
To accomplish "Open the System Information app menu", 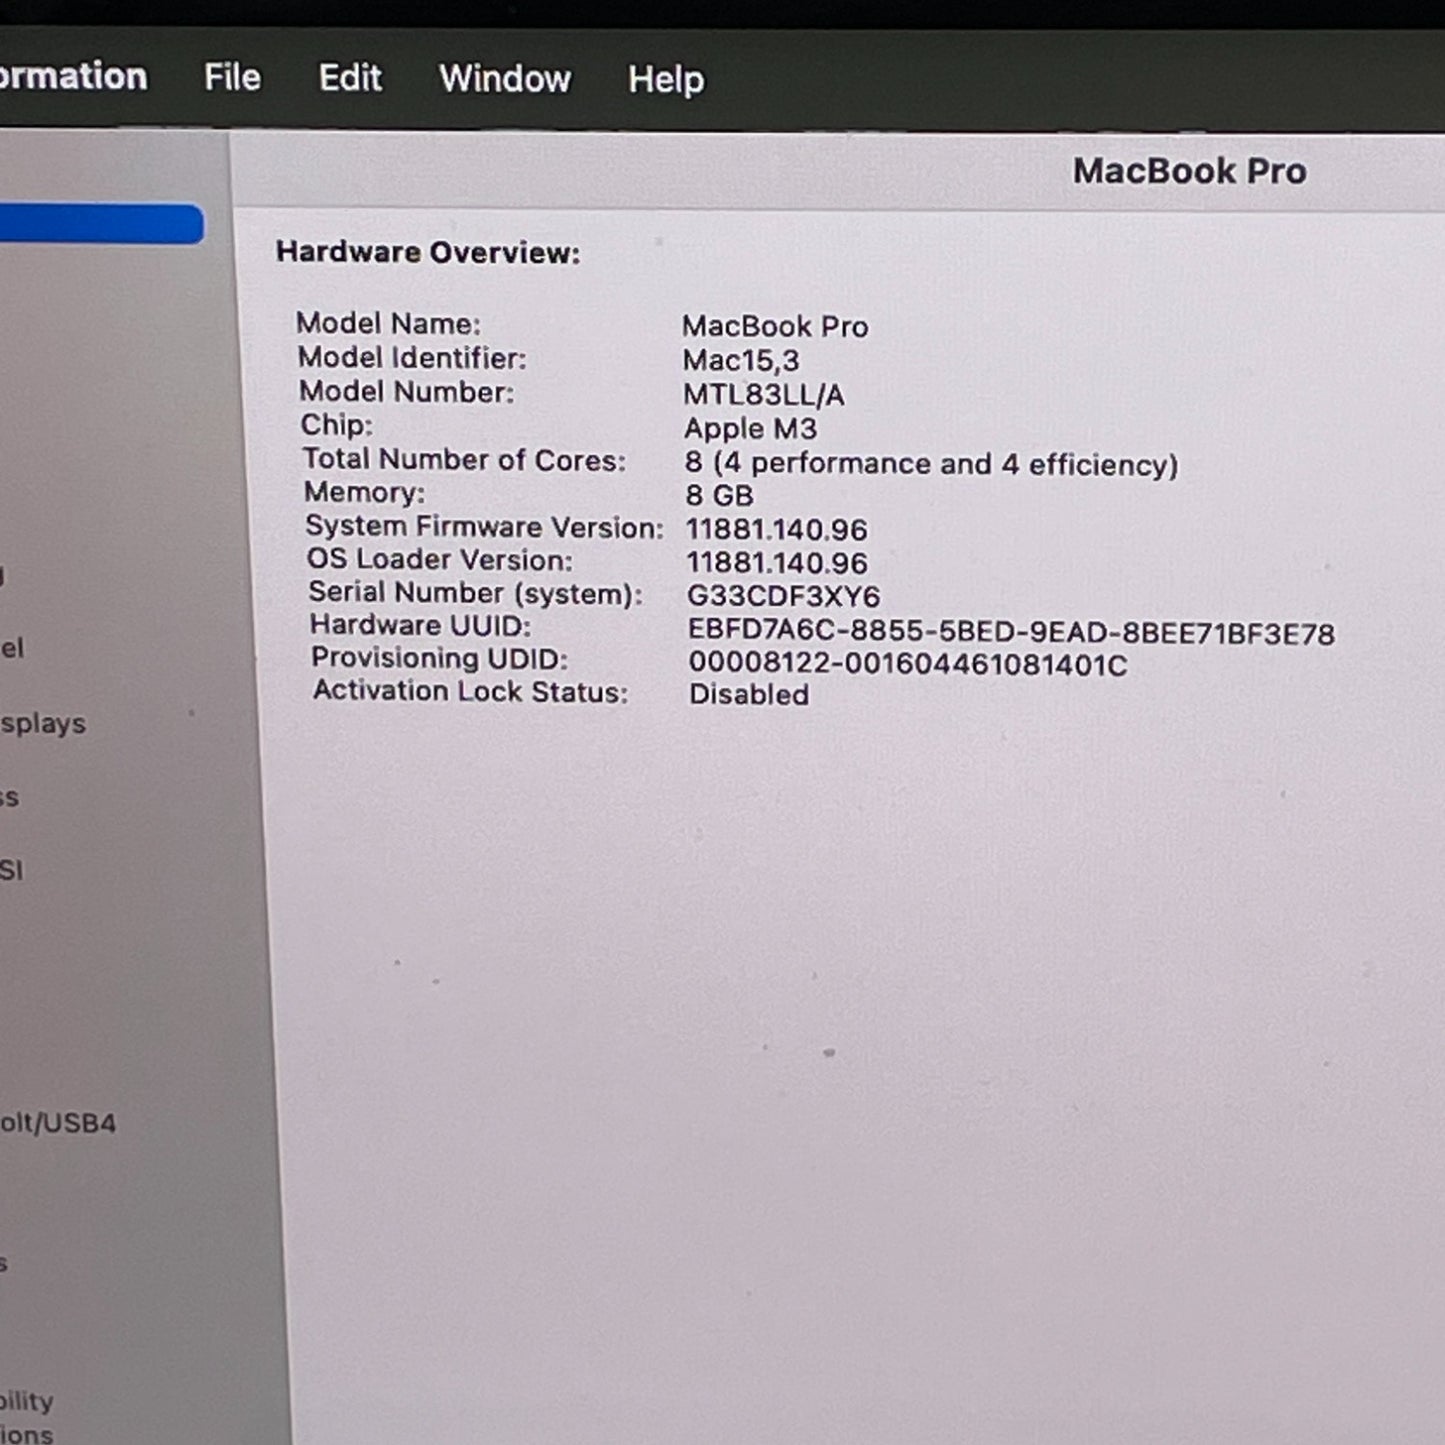I will pos(73,76).
